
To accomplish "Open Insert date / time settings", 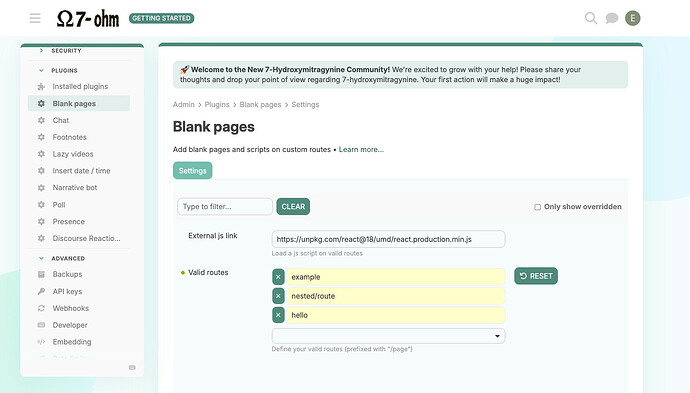I will coord(81,171).
